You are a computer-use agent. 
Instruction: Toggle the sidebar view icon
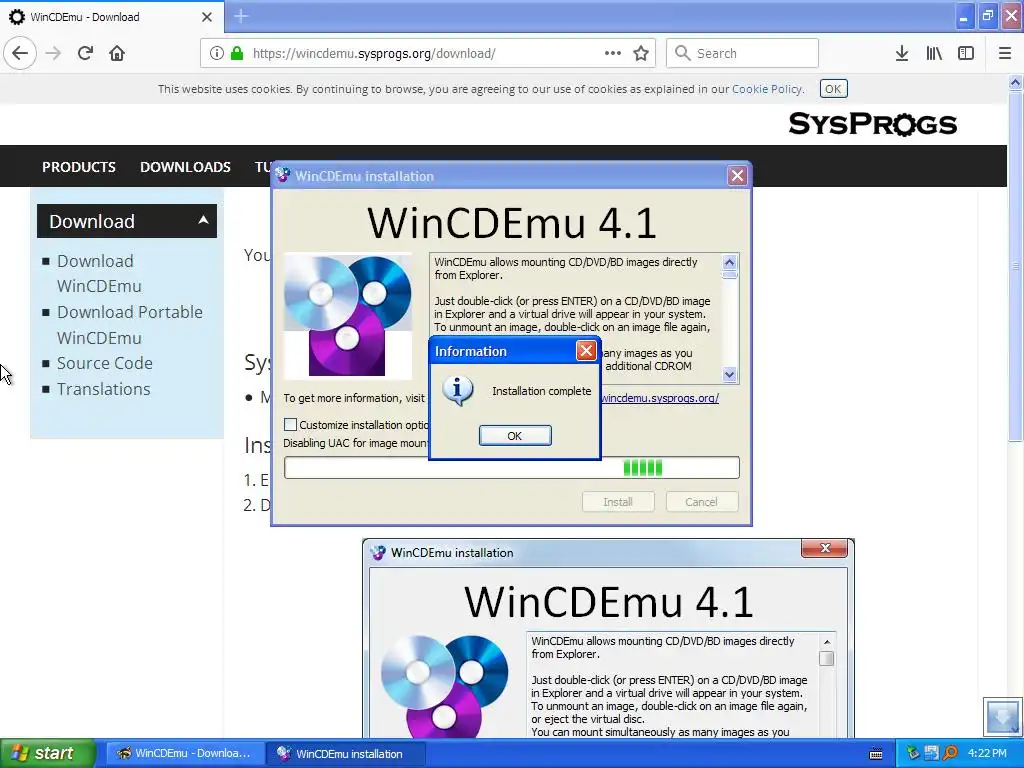point(966,53)
